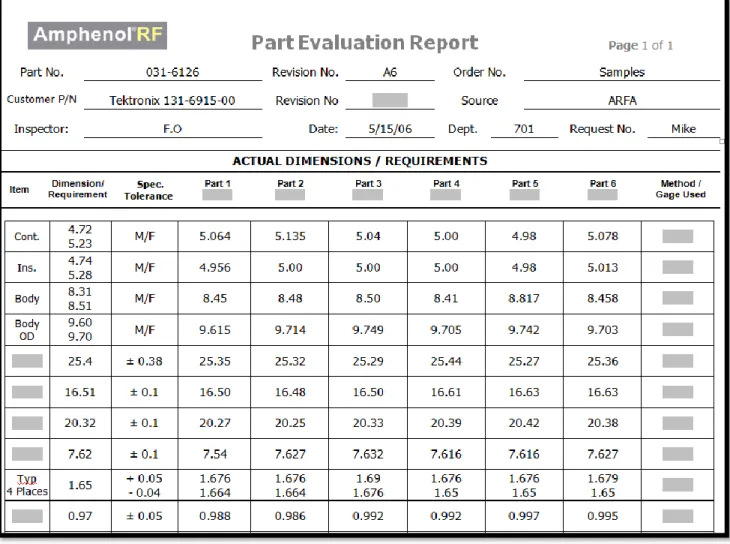Click measurement value '25.27'
The image size is (730, 544).
[524, 361]
